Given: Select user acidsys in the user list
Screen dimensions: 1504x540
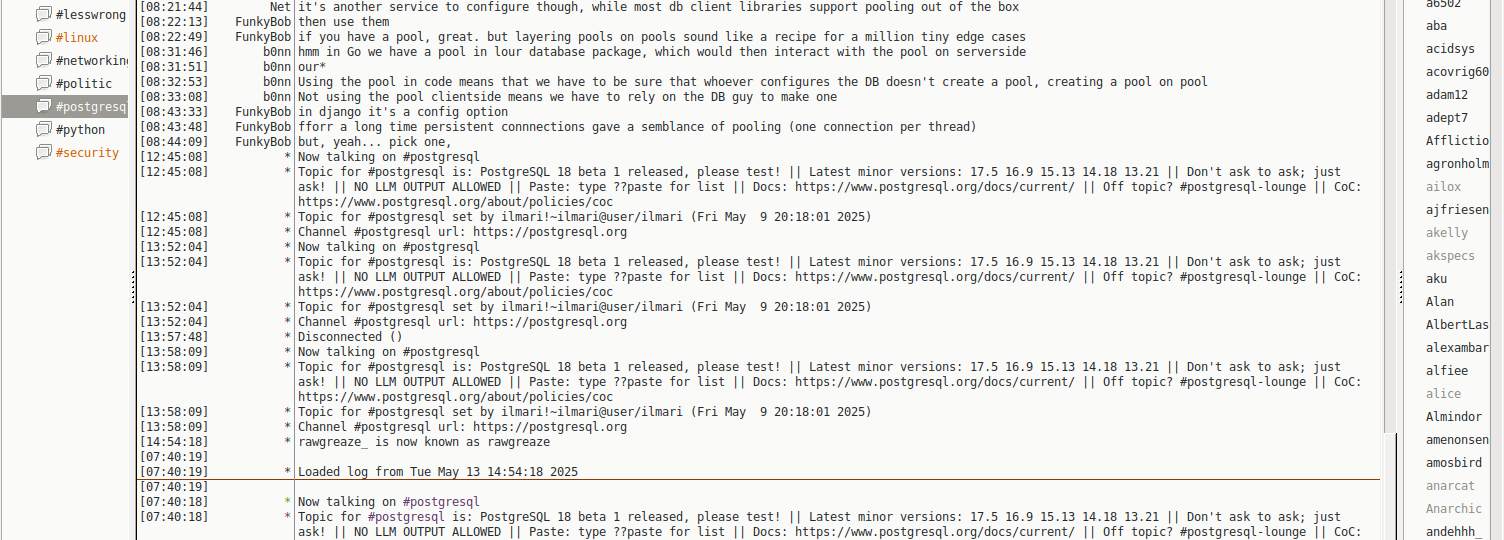Looking at the screenshot, I should 1450,49.
